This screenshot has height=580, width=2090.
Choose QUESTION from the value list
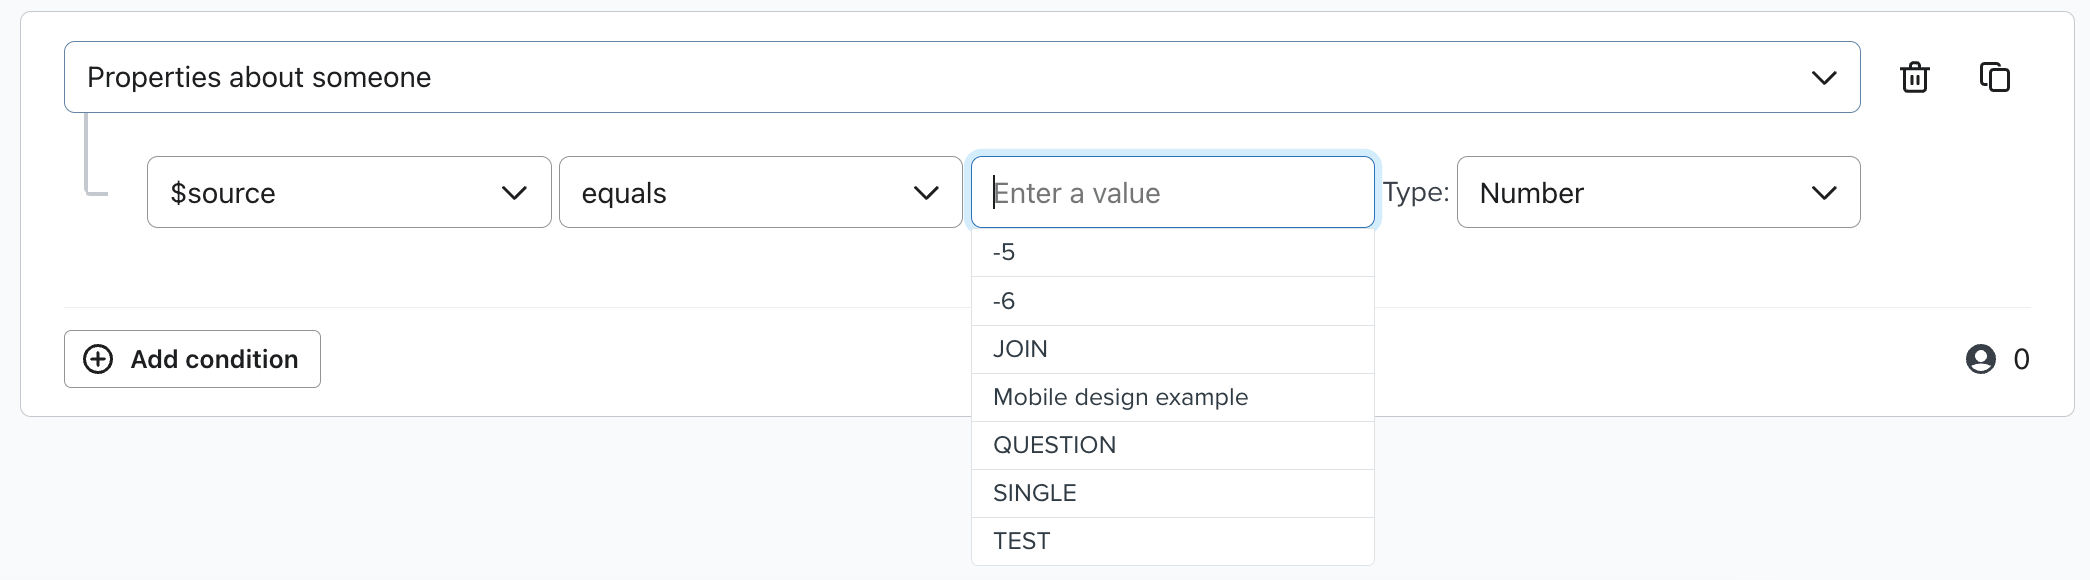(1172, 445)
